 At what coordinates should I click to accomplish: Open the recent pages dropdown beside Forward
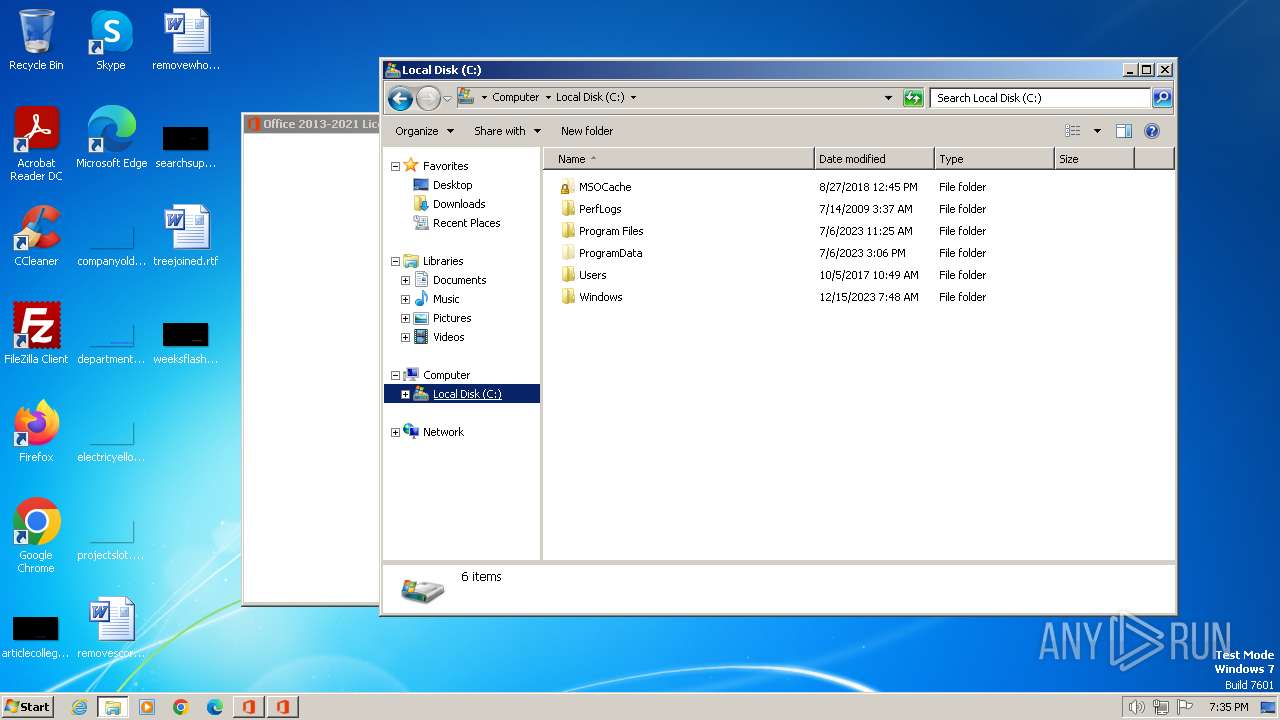point(447,98)
